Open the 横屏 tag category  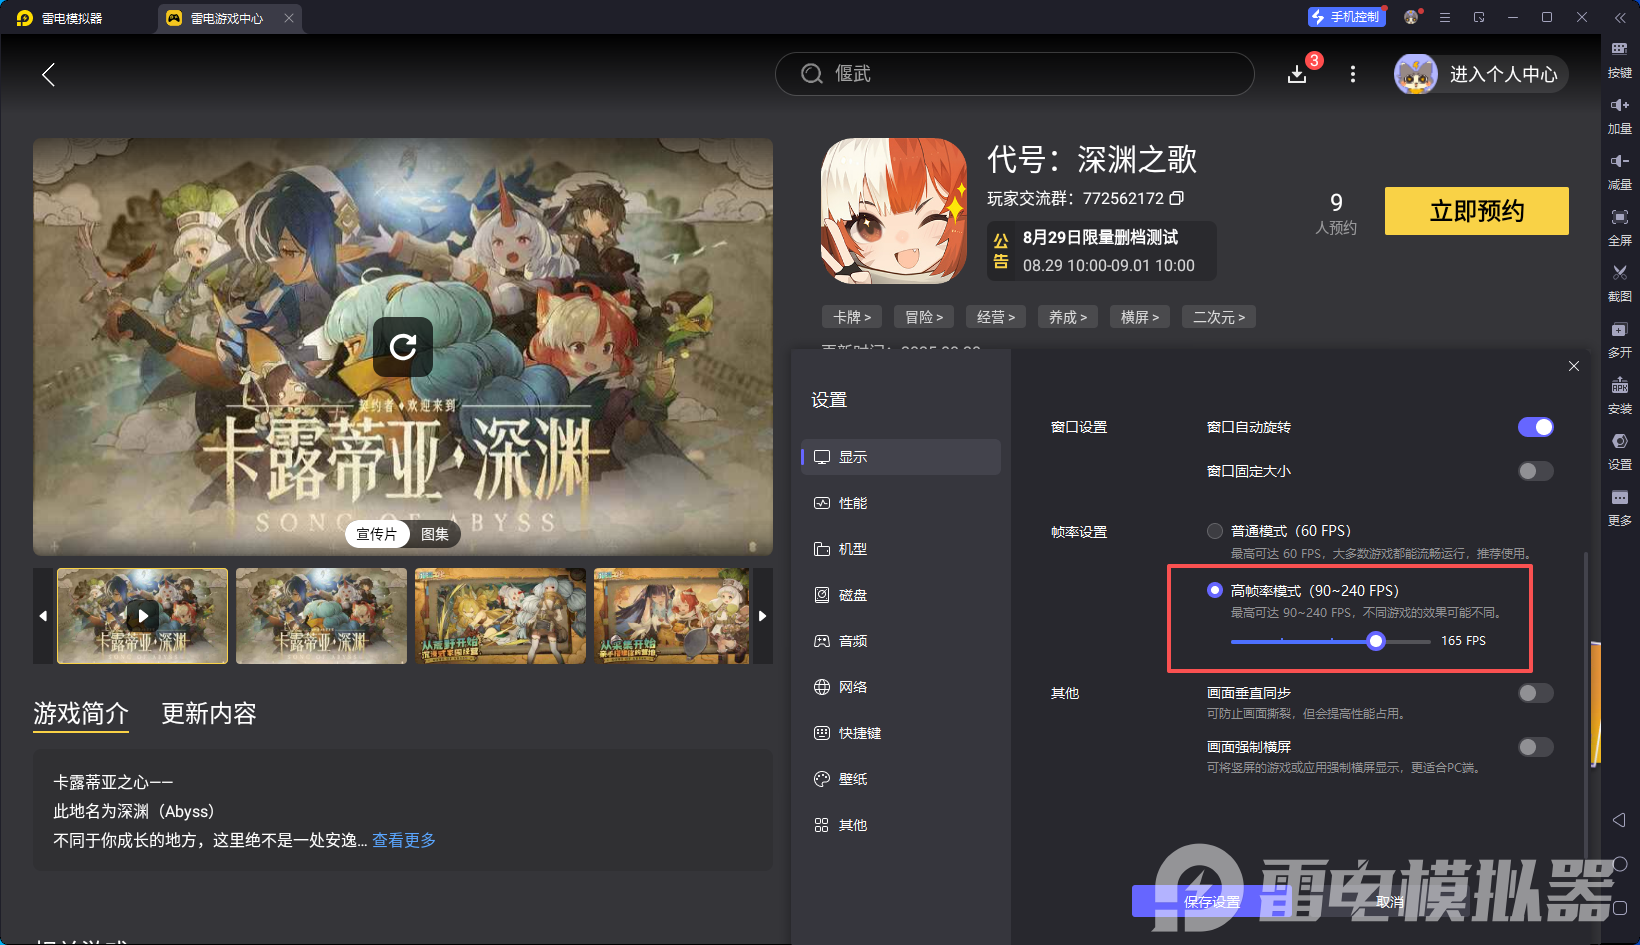tap(1140, 317)
